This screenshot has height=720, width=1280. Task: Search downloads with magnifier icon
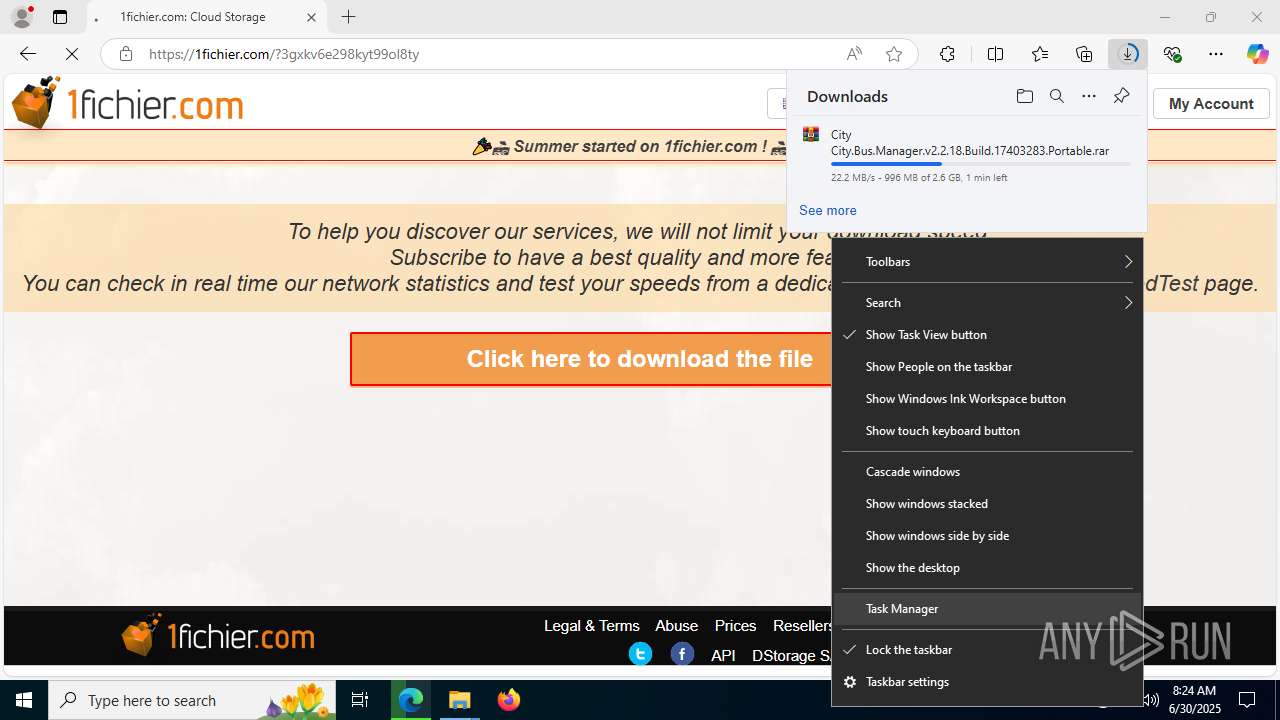(1056, 96)
